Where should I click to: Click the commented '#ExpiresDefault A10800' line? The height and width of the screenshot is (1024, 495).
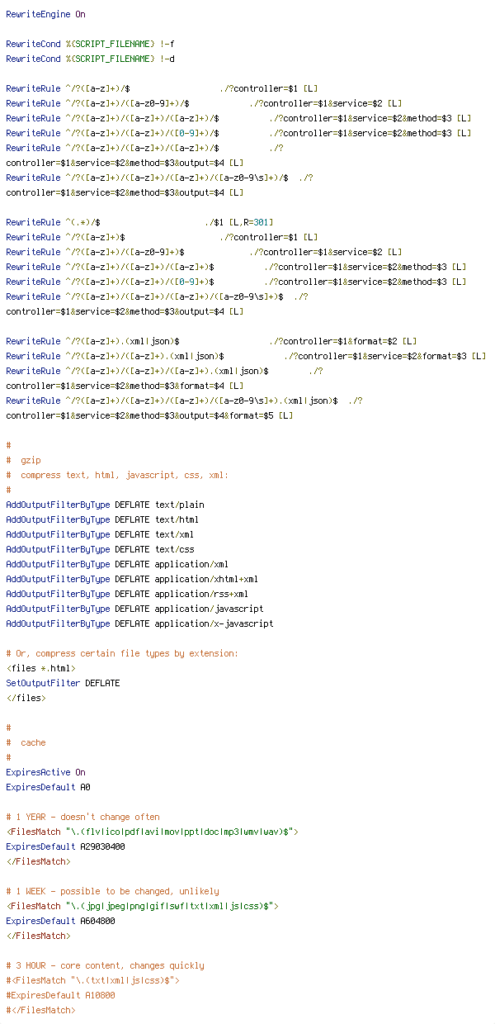(x=60, y=995)
